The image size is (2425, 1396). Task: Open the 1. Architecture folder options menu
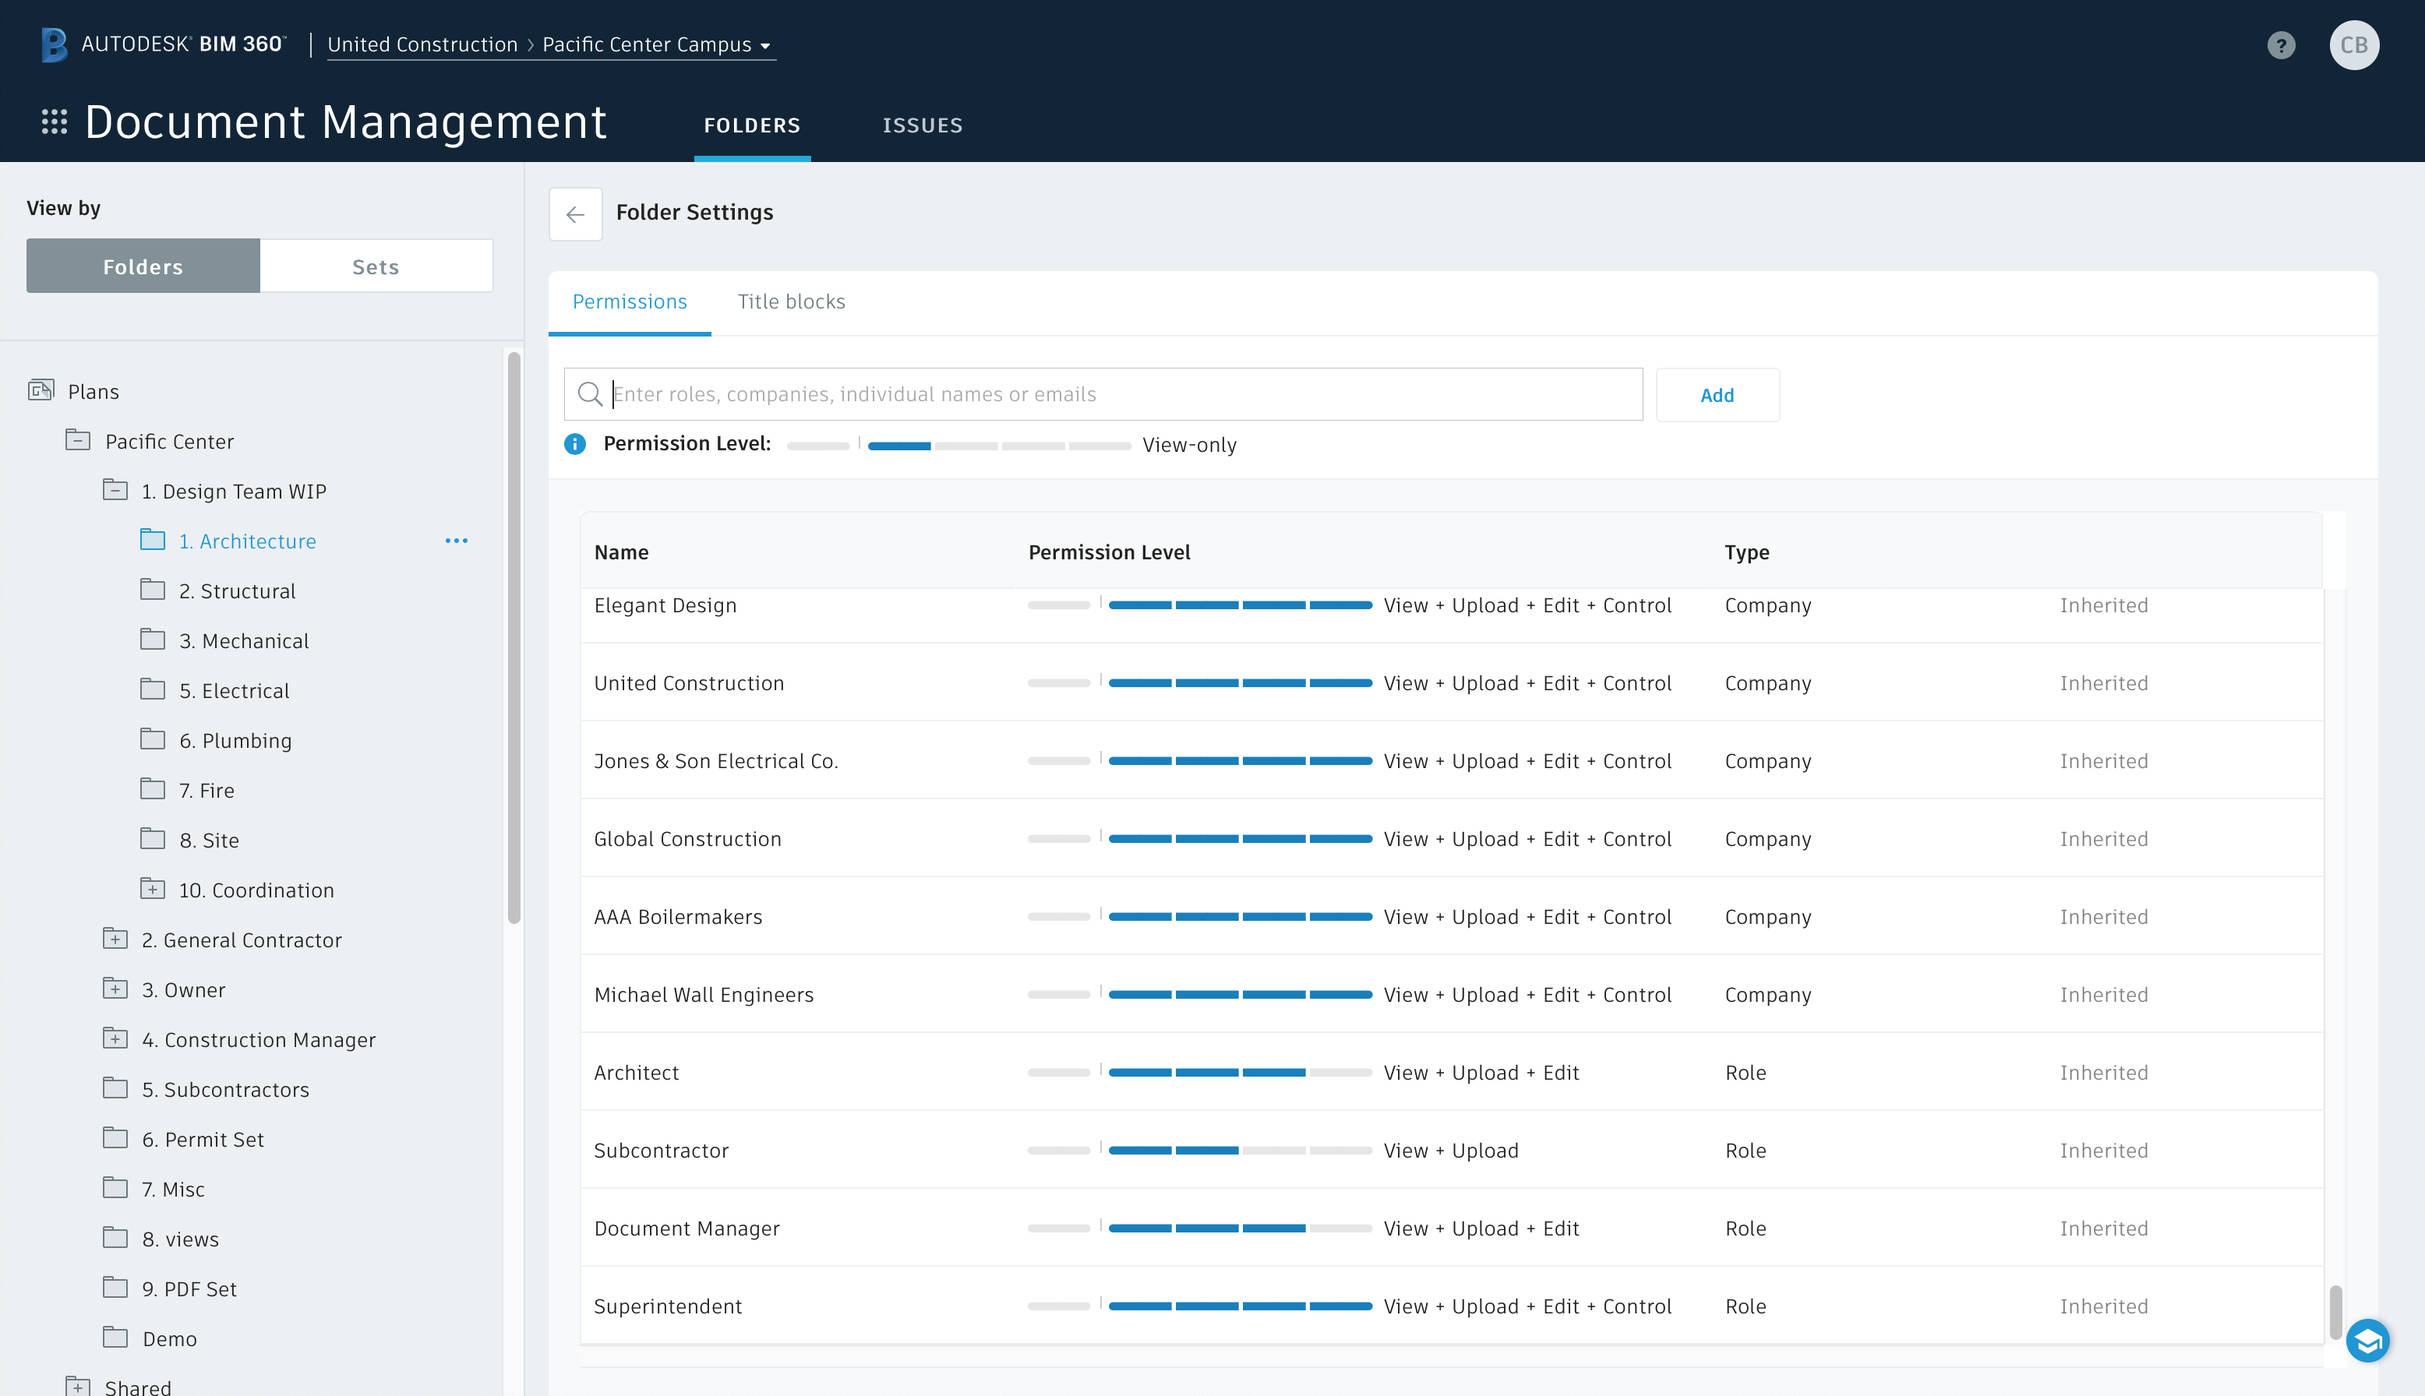pos(457,540)
